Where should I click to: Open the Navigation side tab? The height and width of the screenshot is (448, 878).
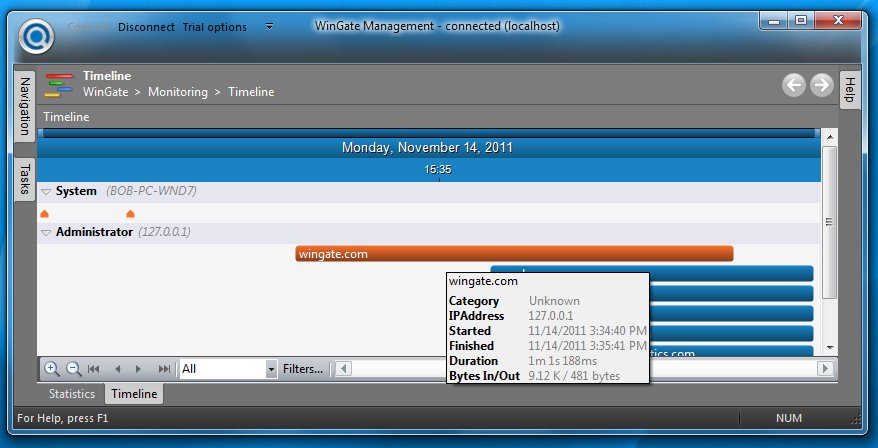coord(25,109)
